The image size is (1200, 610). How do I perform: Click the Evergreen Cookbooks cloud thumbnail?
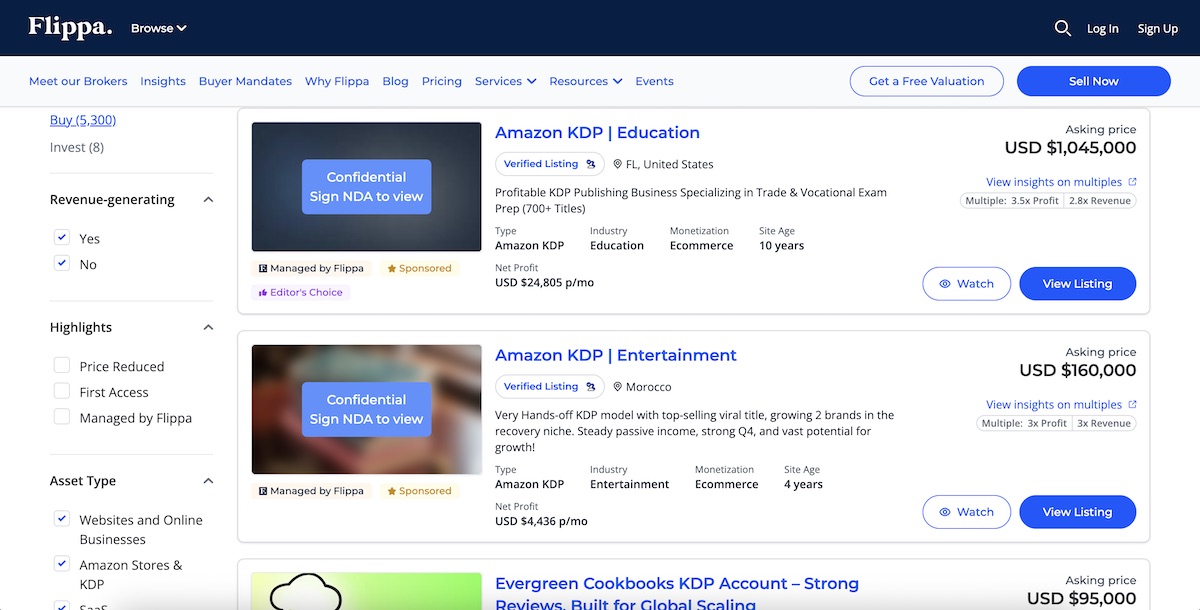pyautogui.click(x=367, y=591)
